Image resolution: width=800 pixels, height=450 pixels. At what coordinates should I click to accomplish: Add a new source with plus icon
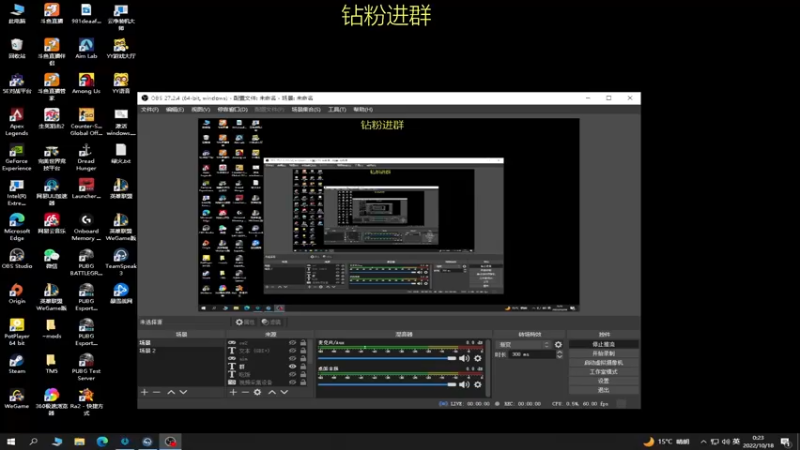point(233,392)
